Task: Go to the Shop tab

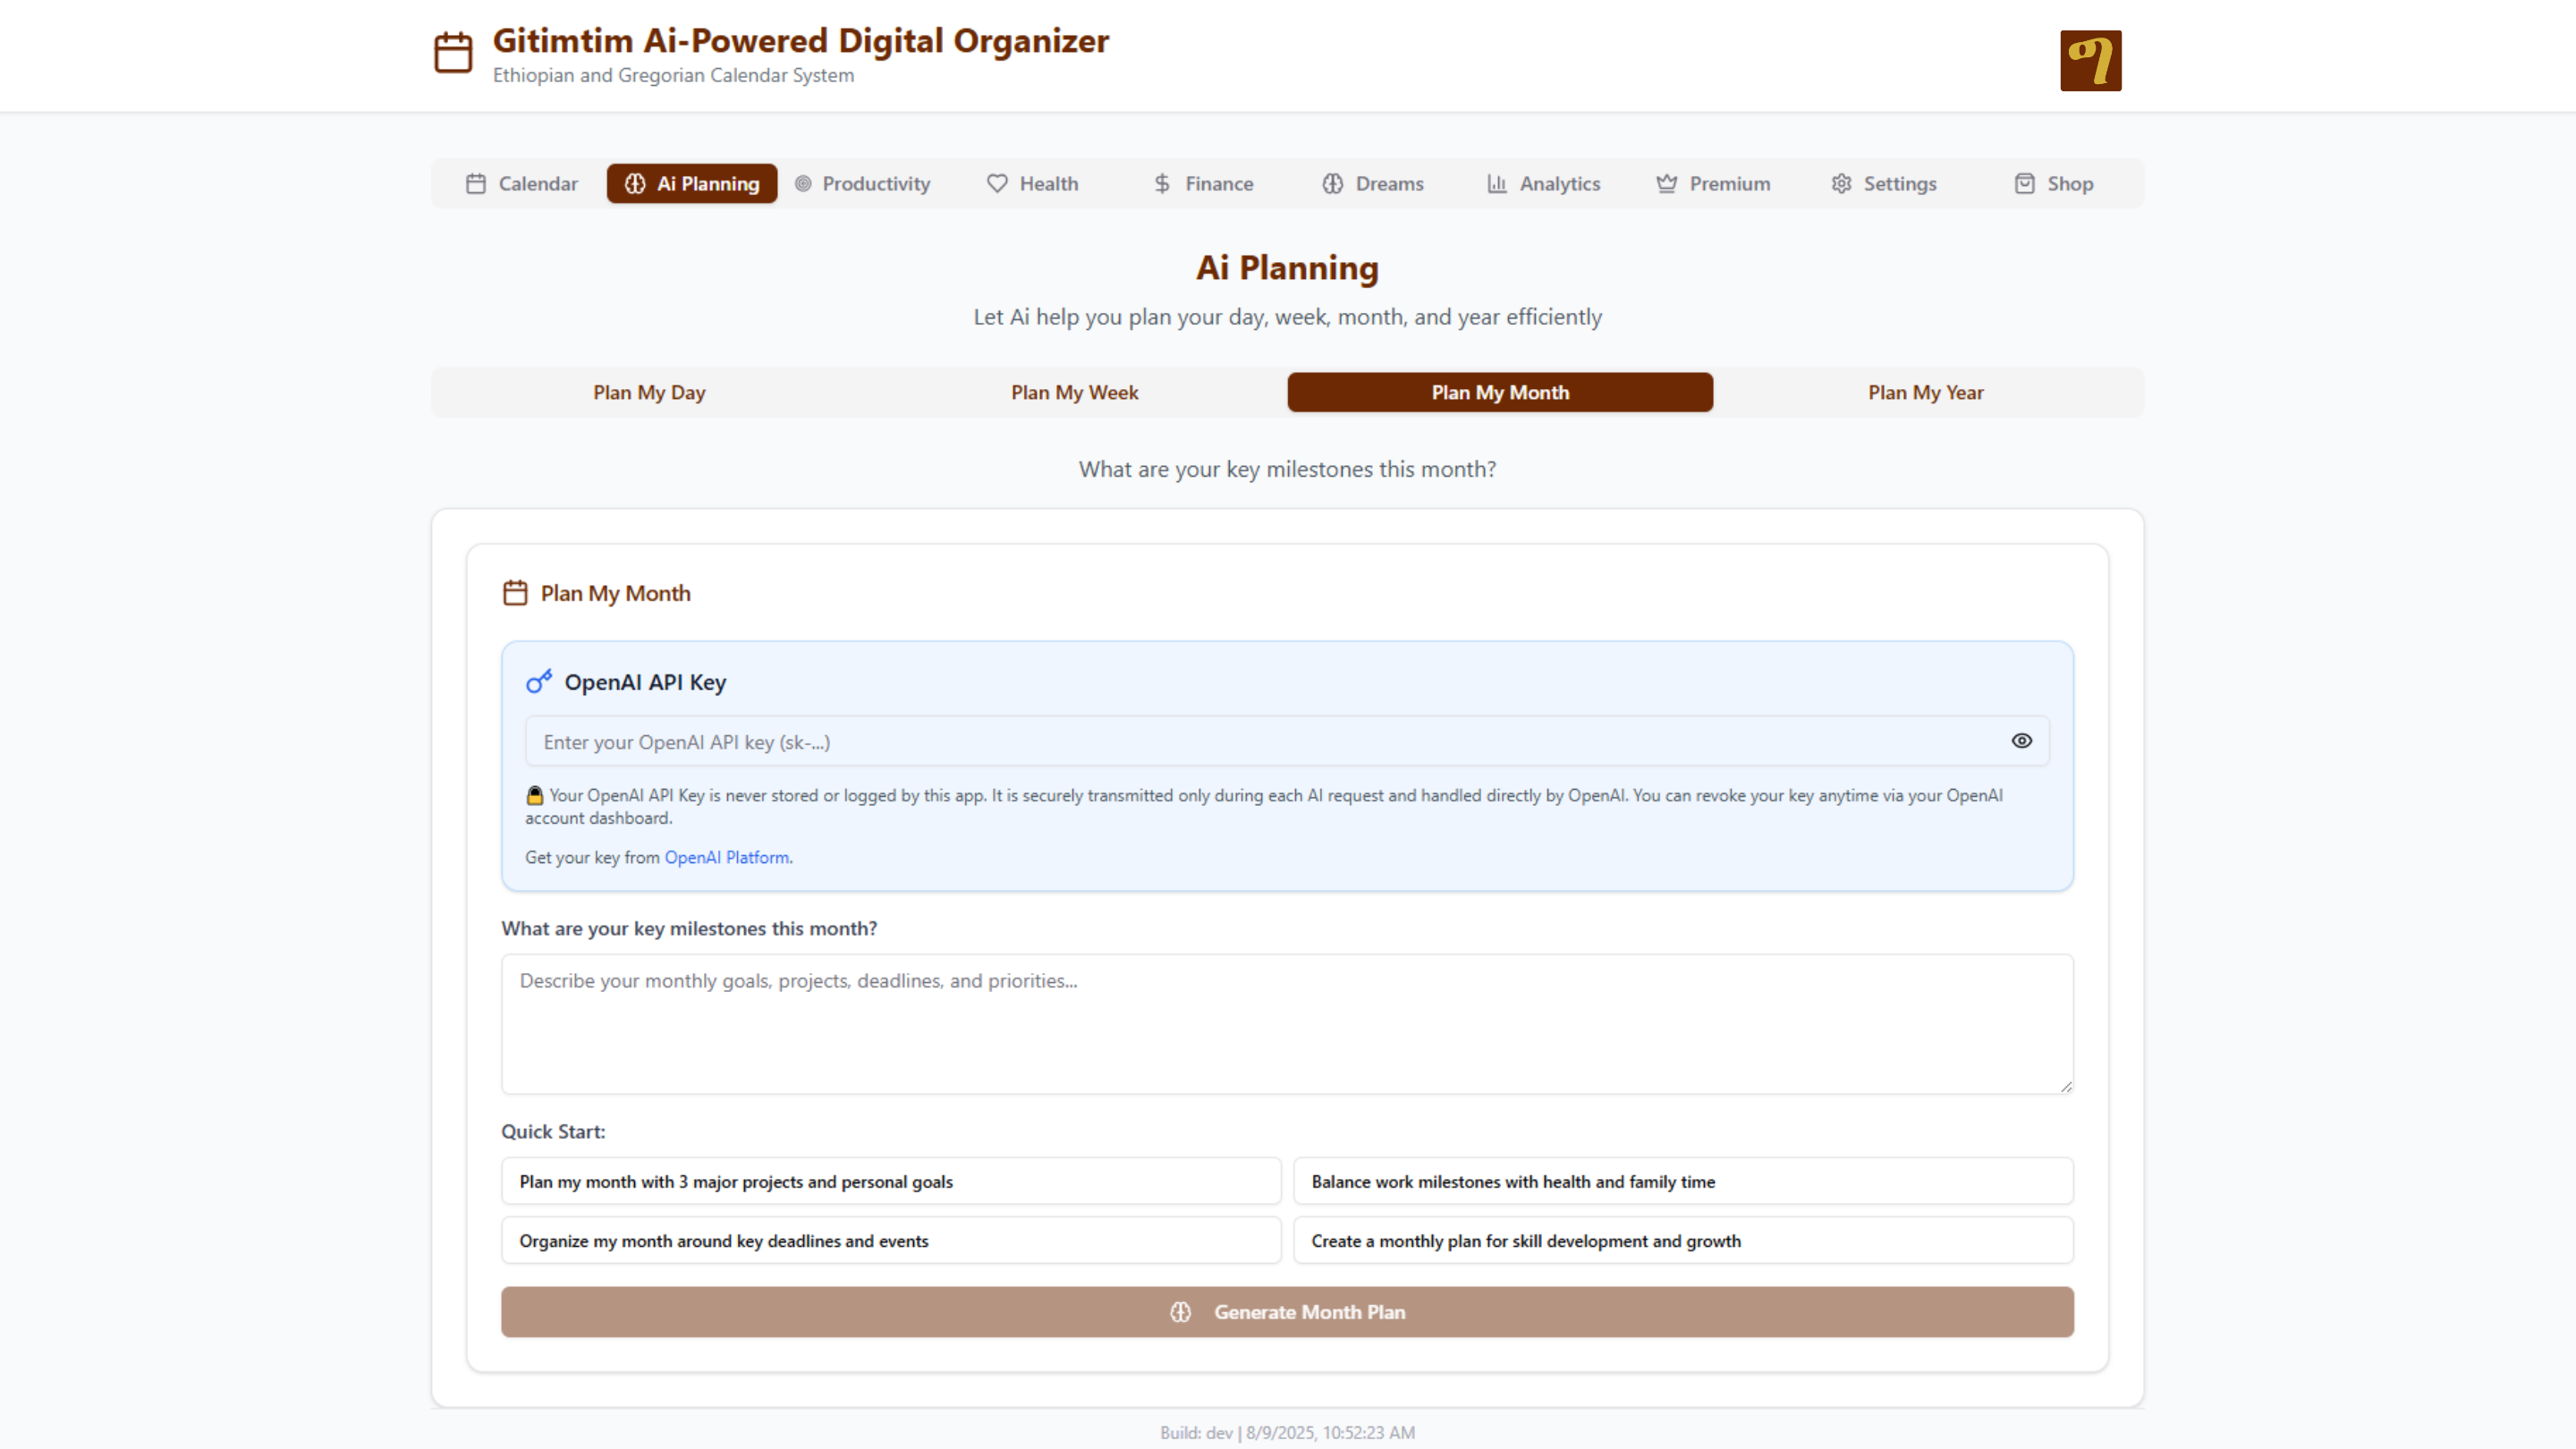Action: 2053,184
